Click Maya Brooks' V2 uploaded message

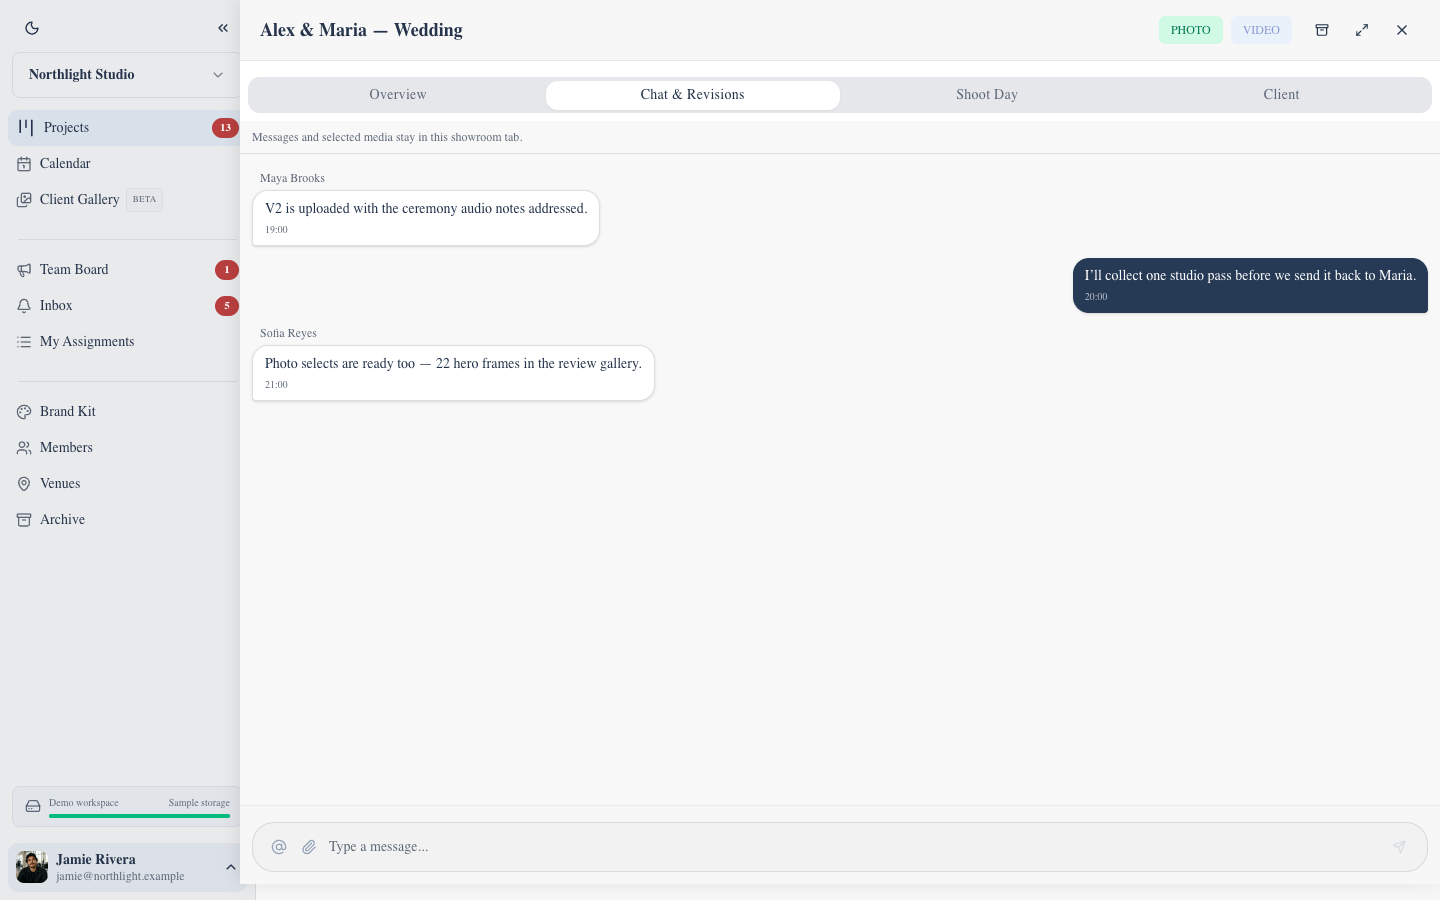[x=426, y=218]
